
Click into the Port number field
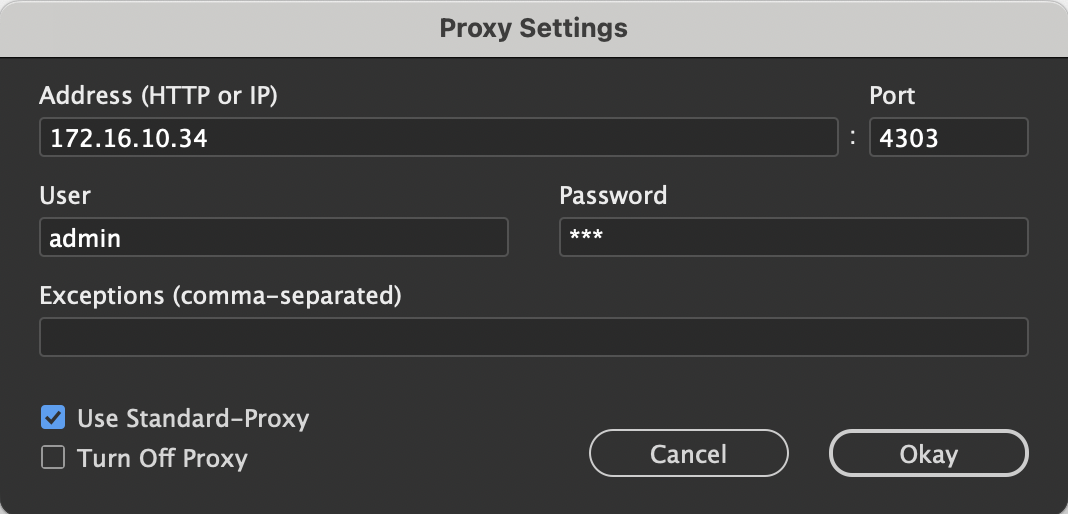948,138
